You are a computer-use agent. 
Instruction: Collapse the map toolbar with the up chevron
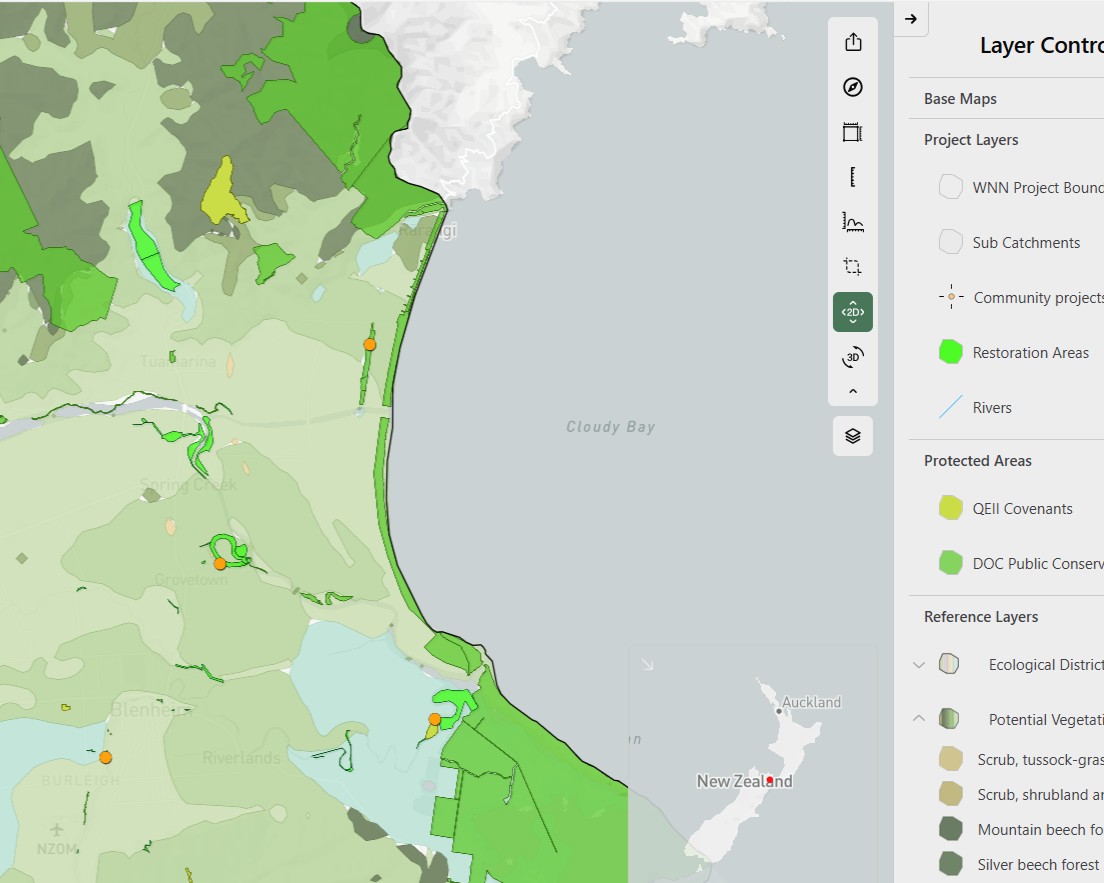pyautogui.click(x=853, y=392)
